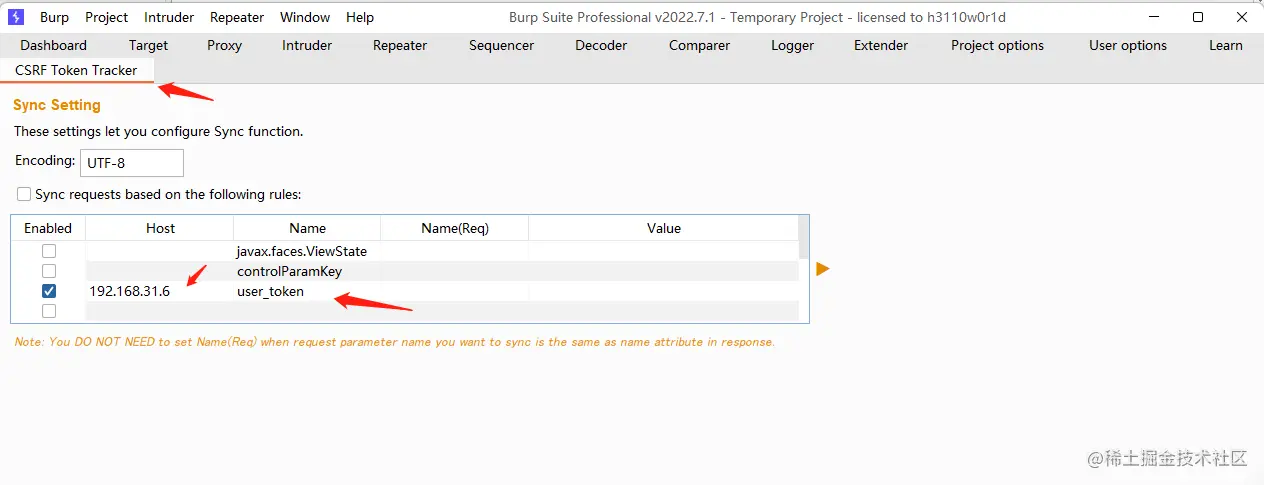1264x485 pixels.
Task: Select the controlParamKey name cell
Action: [x=307, y=271]
